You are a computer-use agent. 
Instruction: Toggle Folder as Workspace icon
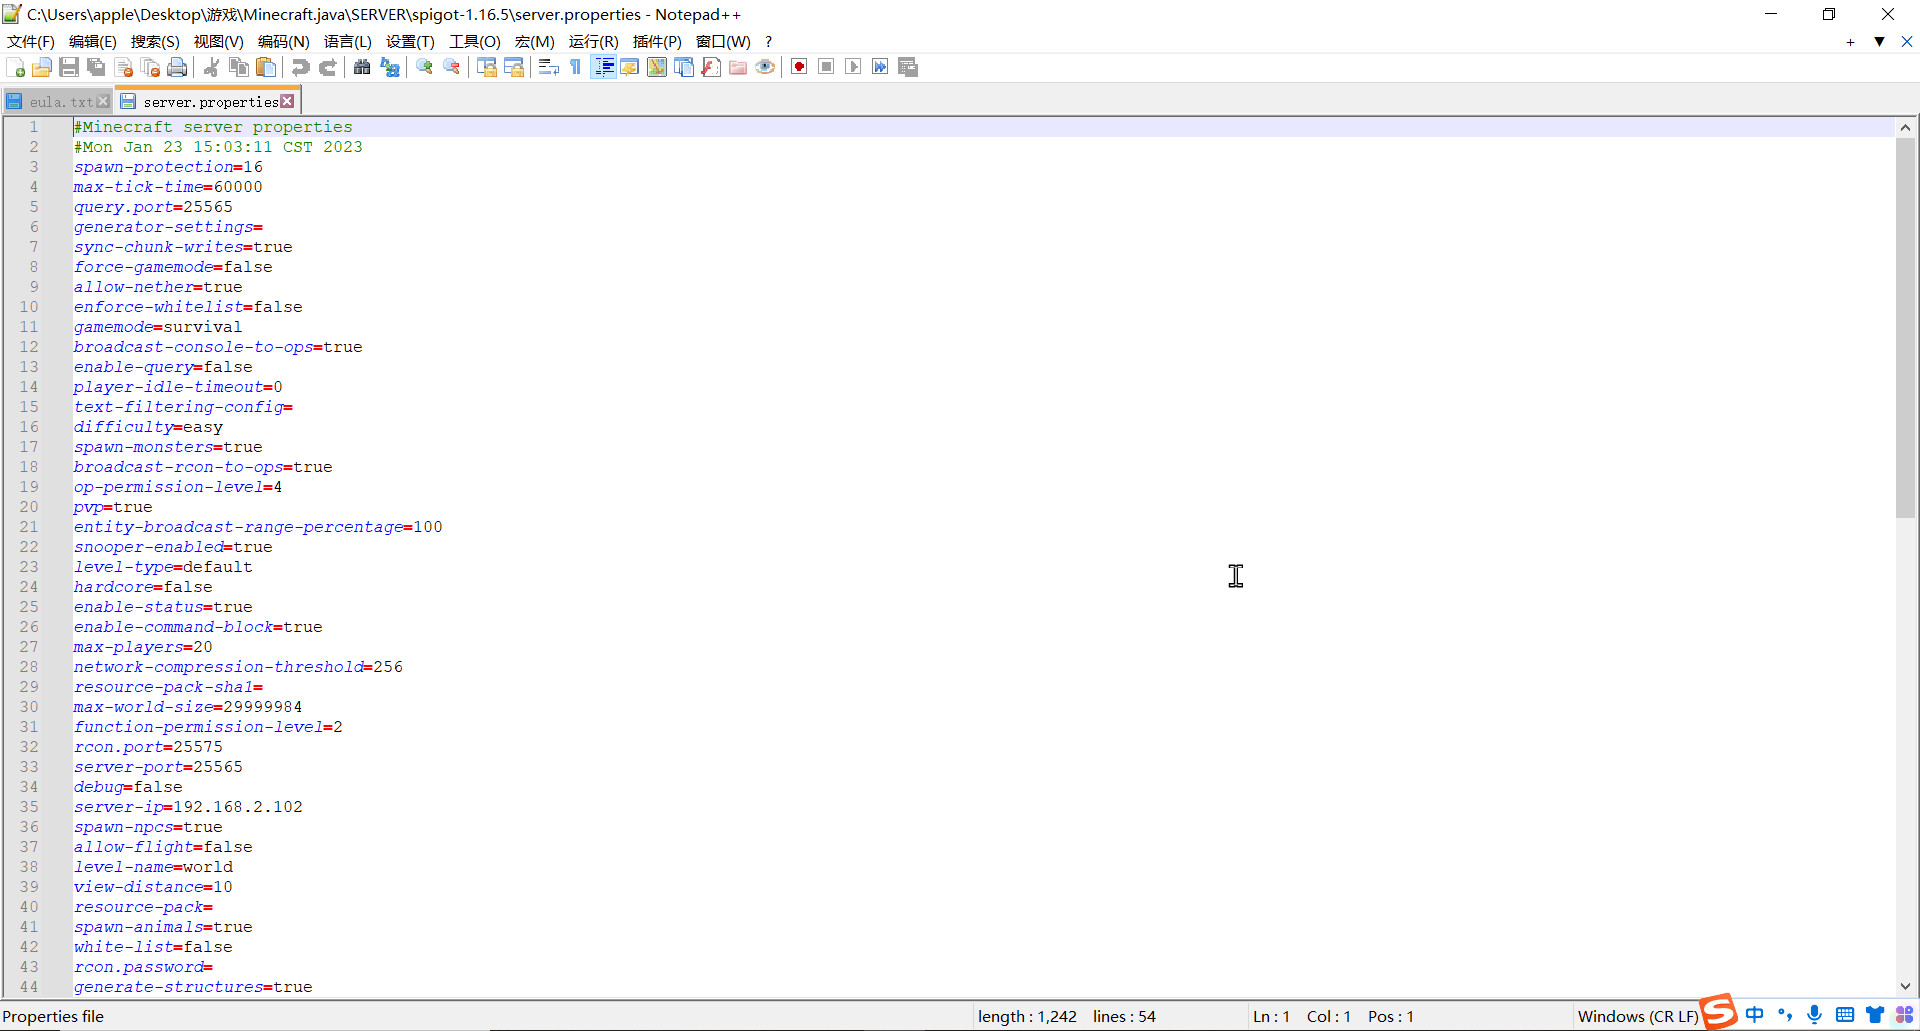738,67
